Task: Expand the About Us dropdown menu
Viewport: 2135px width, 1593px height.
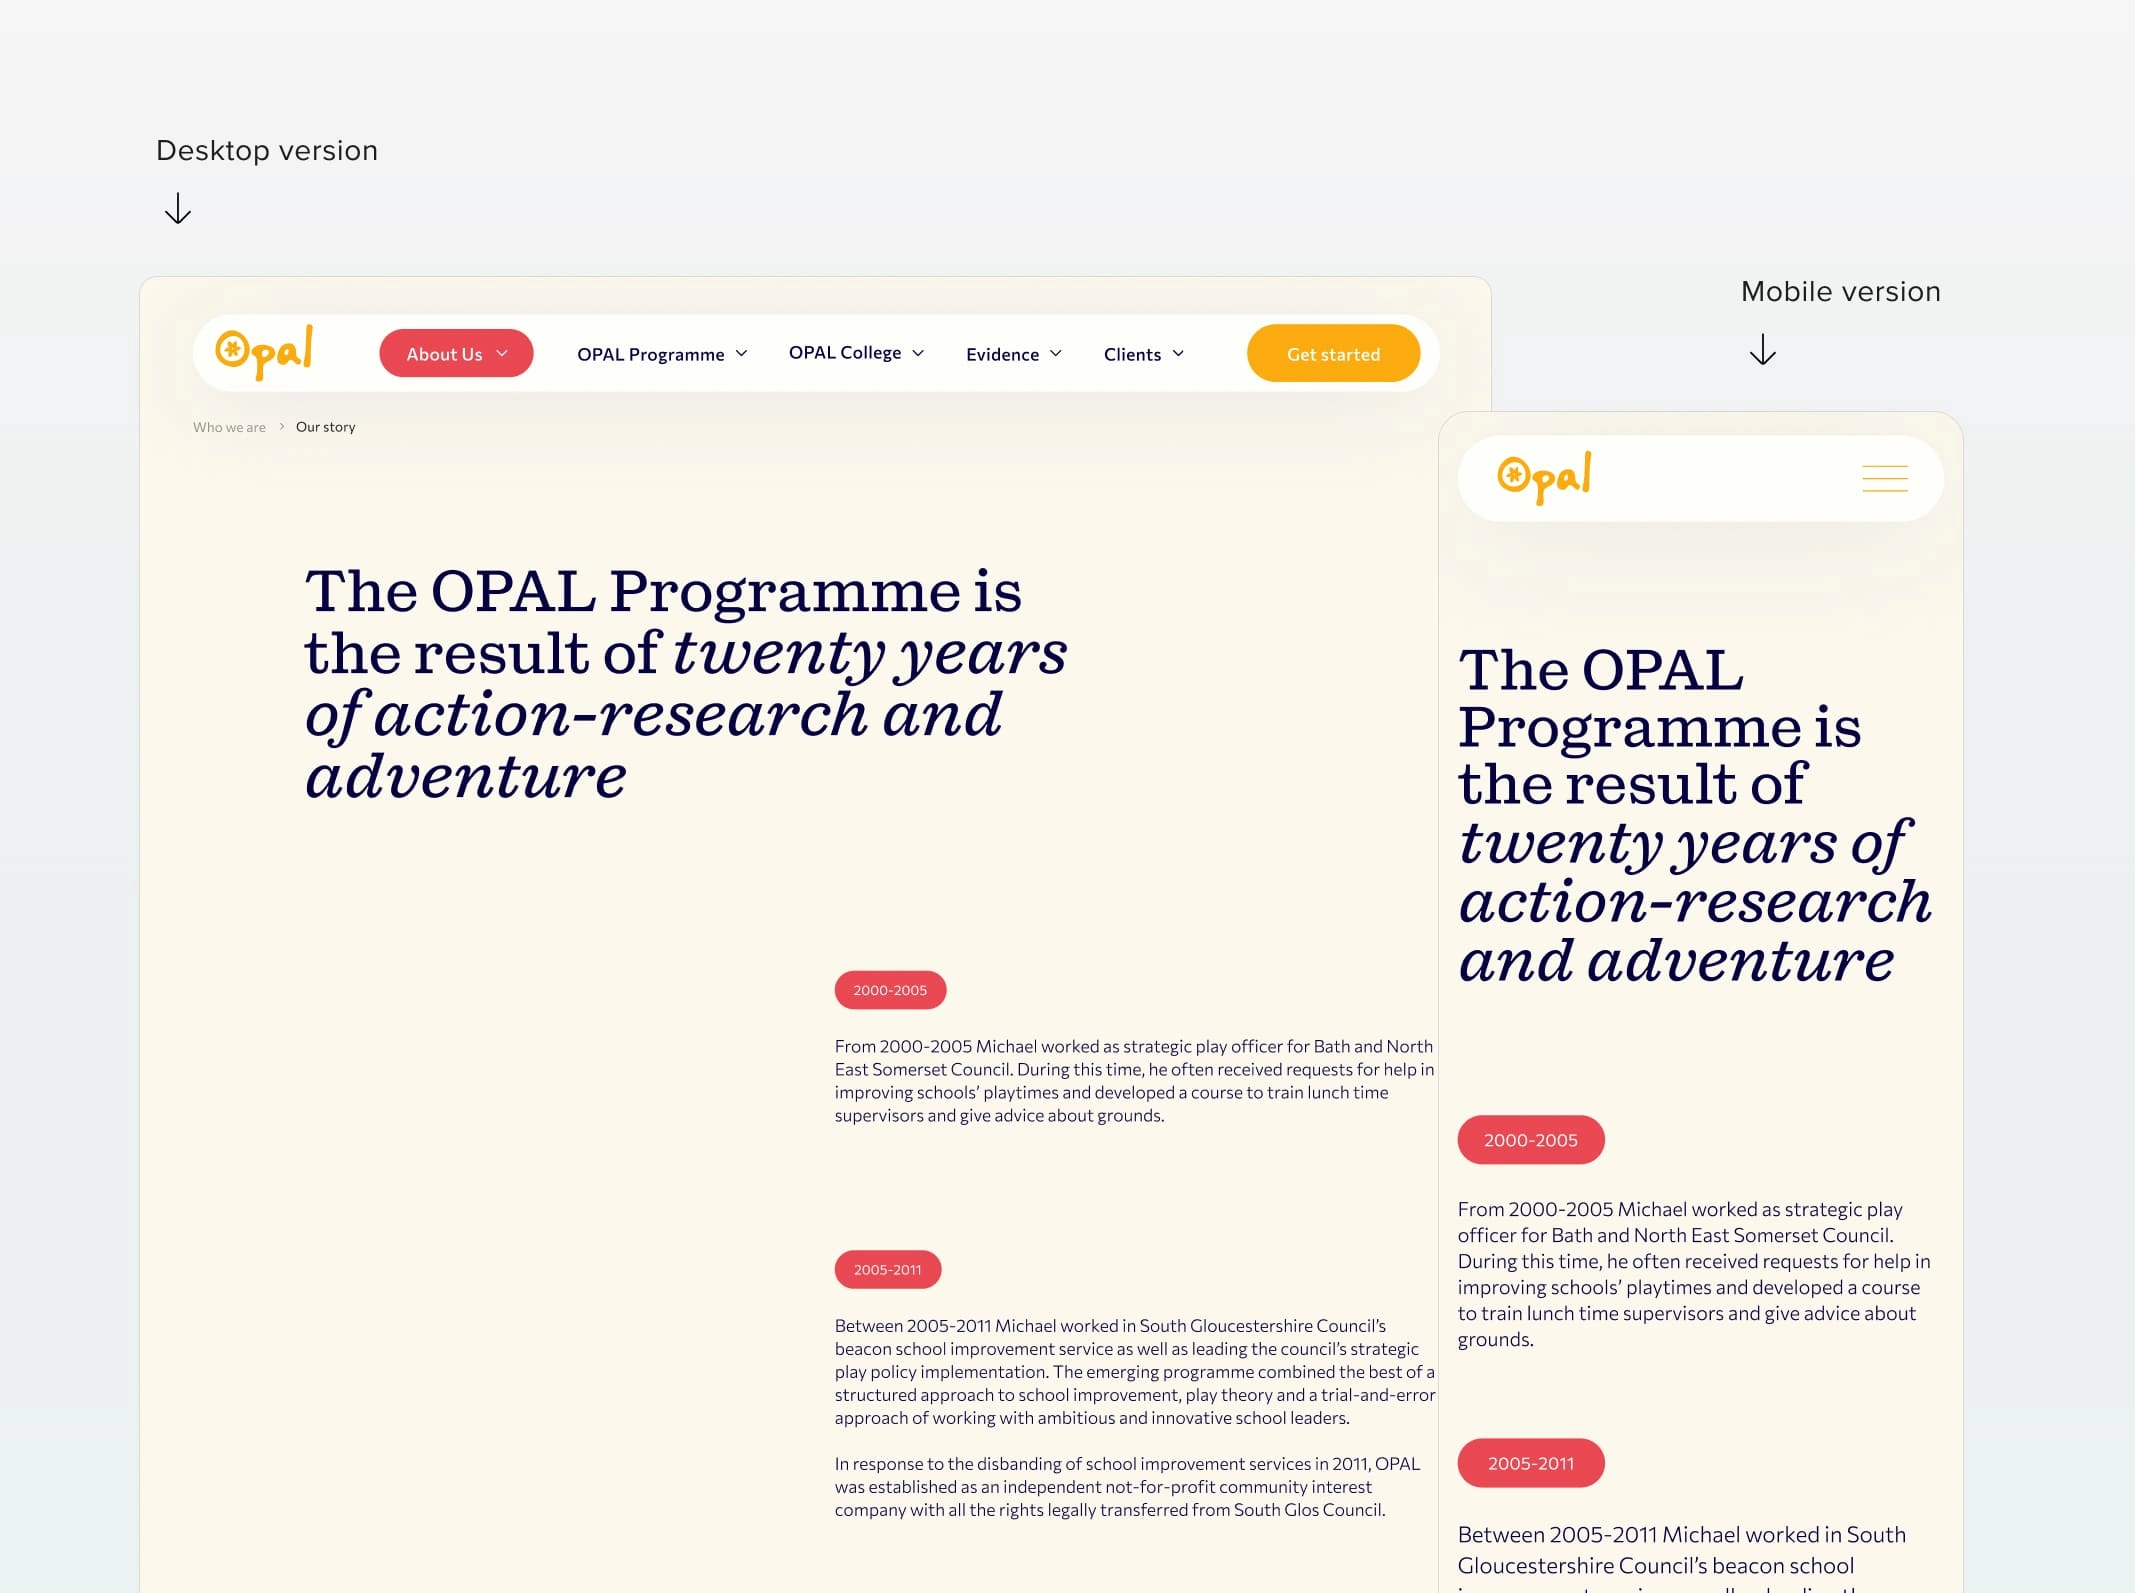Action: pyautogui.click(x=453, y=353)
